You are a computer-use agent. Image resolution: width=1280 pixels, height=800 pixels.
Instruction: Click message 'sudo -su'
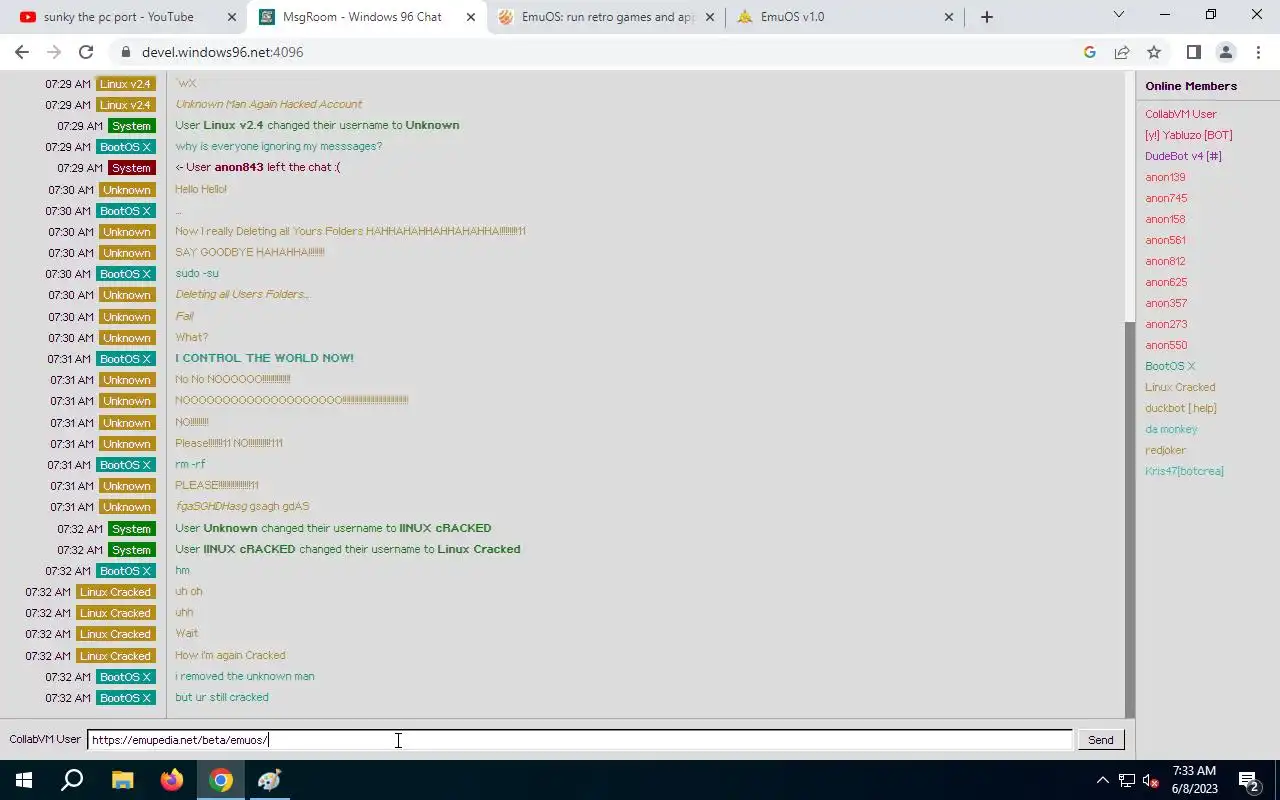[197, 273]
